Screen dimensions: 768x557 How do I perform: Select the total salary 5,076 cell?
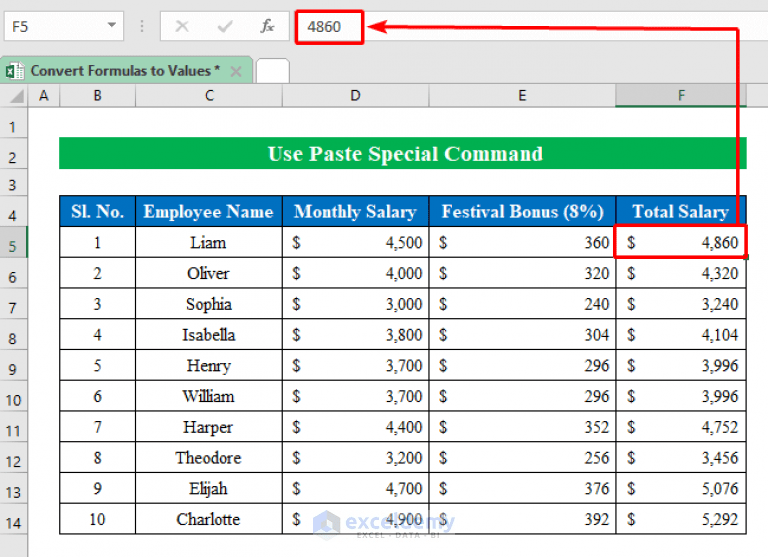(681, 488)
